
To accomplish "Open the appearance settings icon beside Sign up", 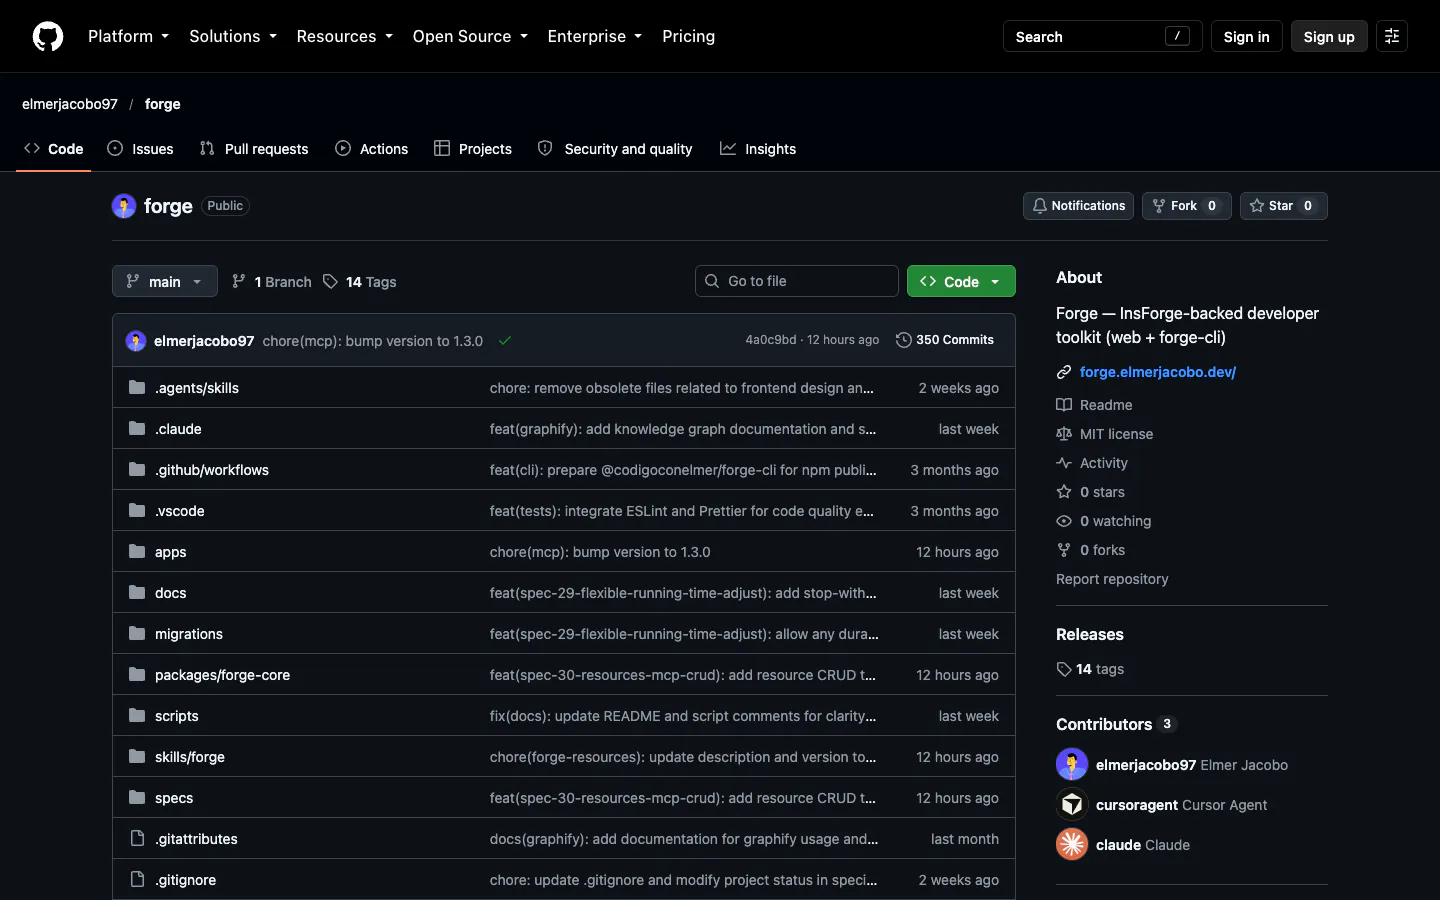I will click(x=1392, y=36).
